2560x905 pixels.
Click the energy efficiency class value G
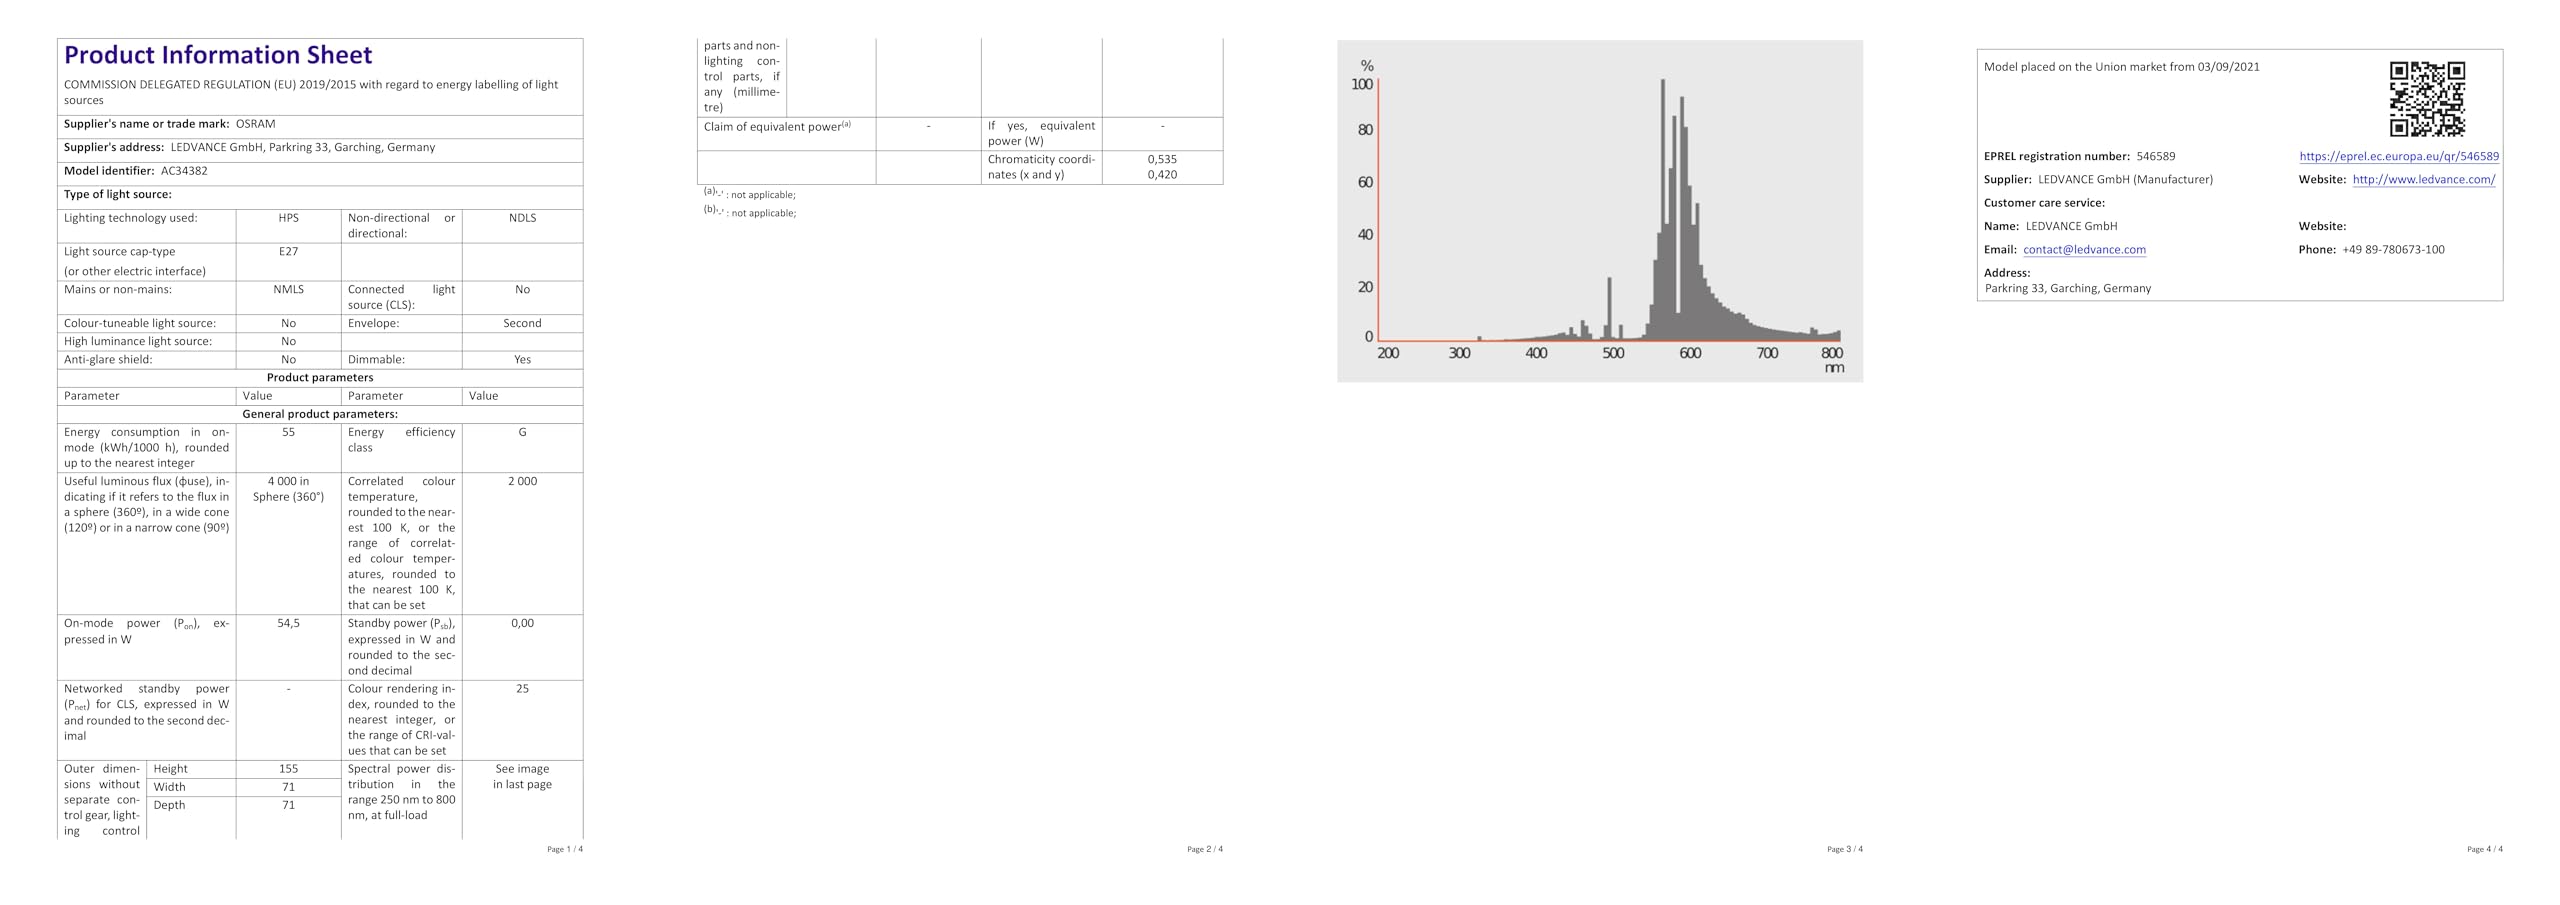click(522, 433)
